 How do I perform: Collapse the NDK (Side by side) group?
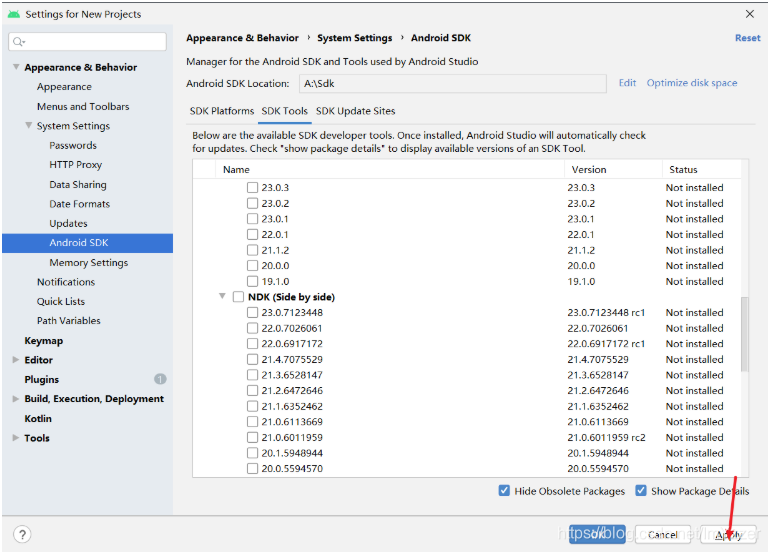point(222,296)
